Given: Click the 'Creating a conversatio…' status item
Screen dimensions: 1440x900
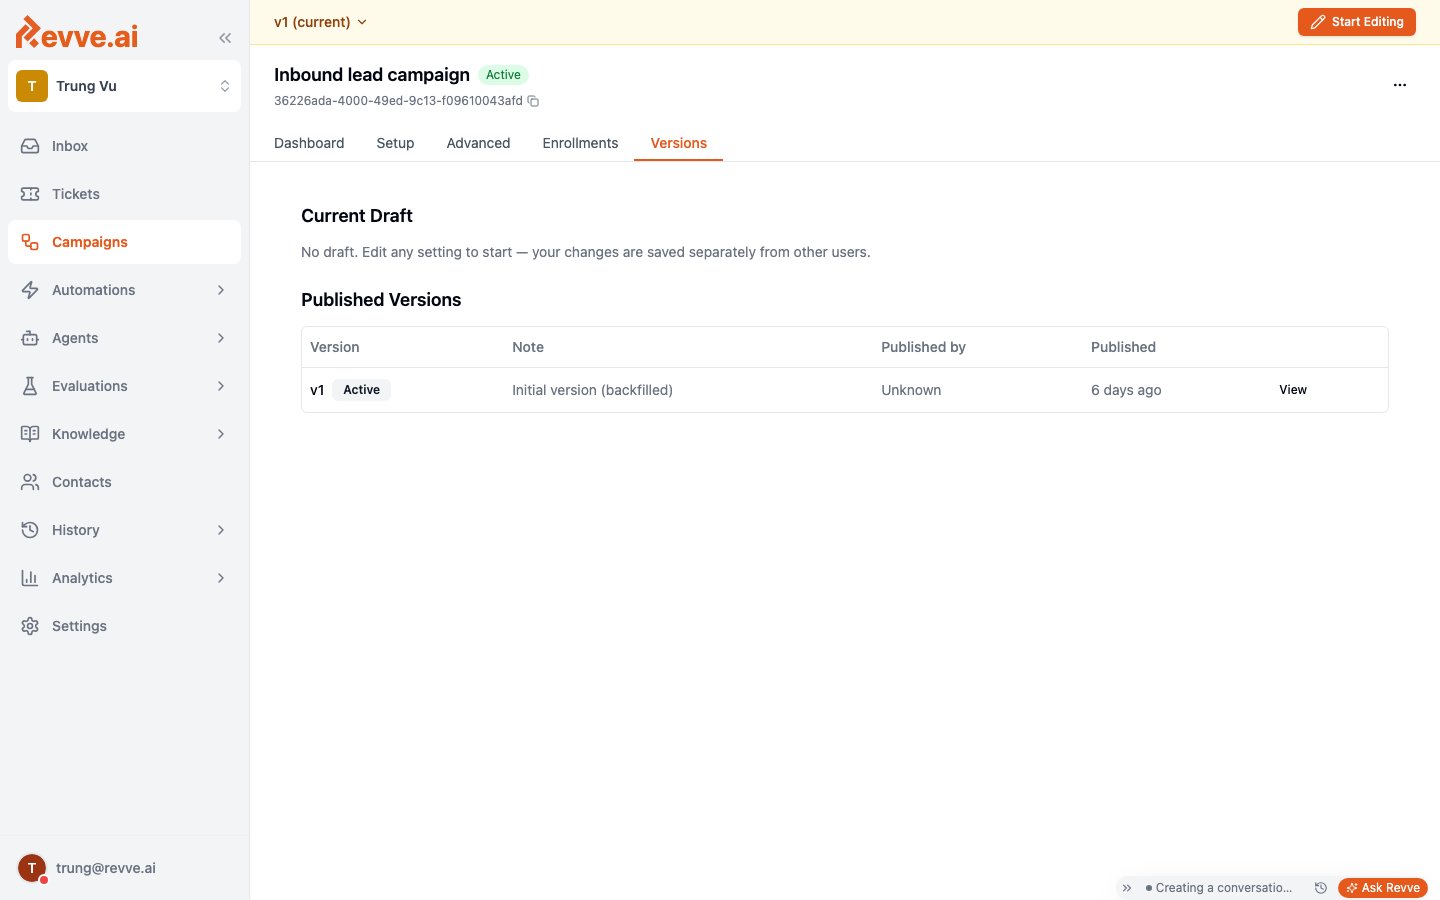Looking at the screenshot, I should click(1219, 888).
